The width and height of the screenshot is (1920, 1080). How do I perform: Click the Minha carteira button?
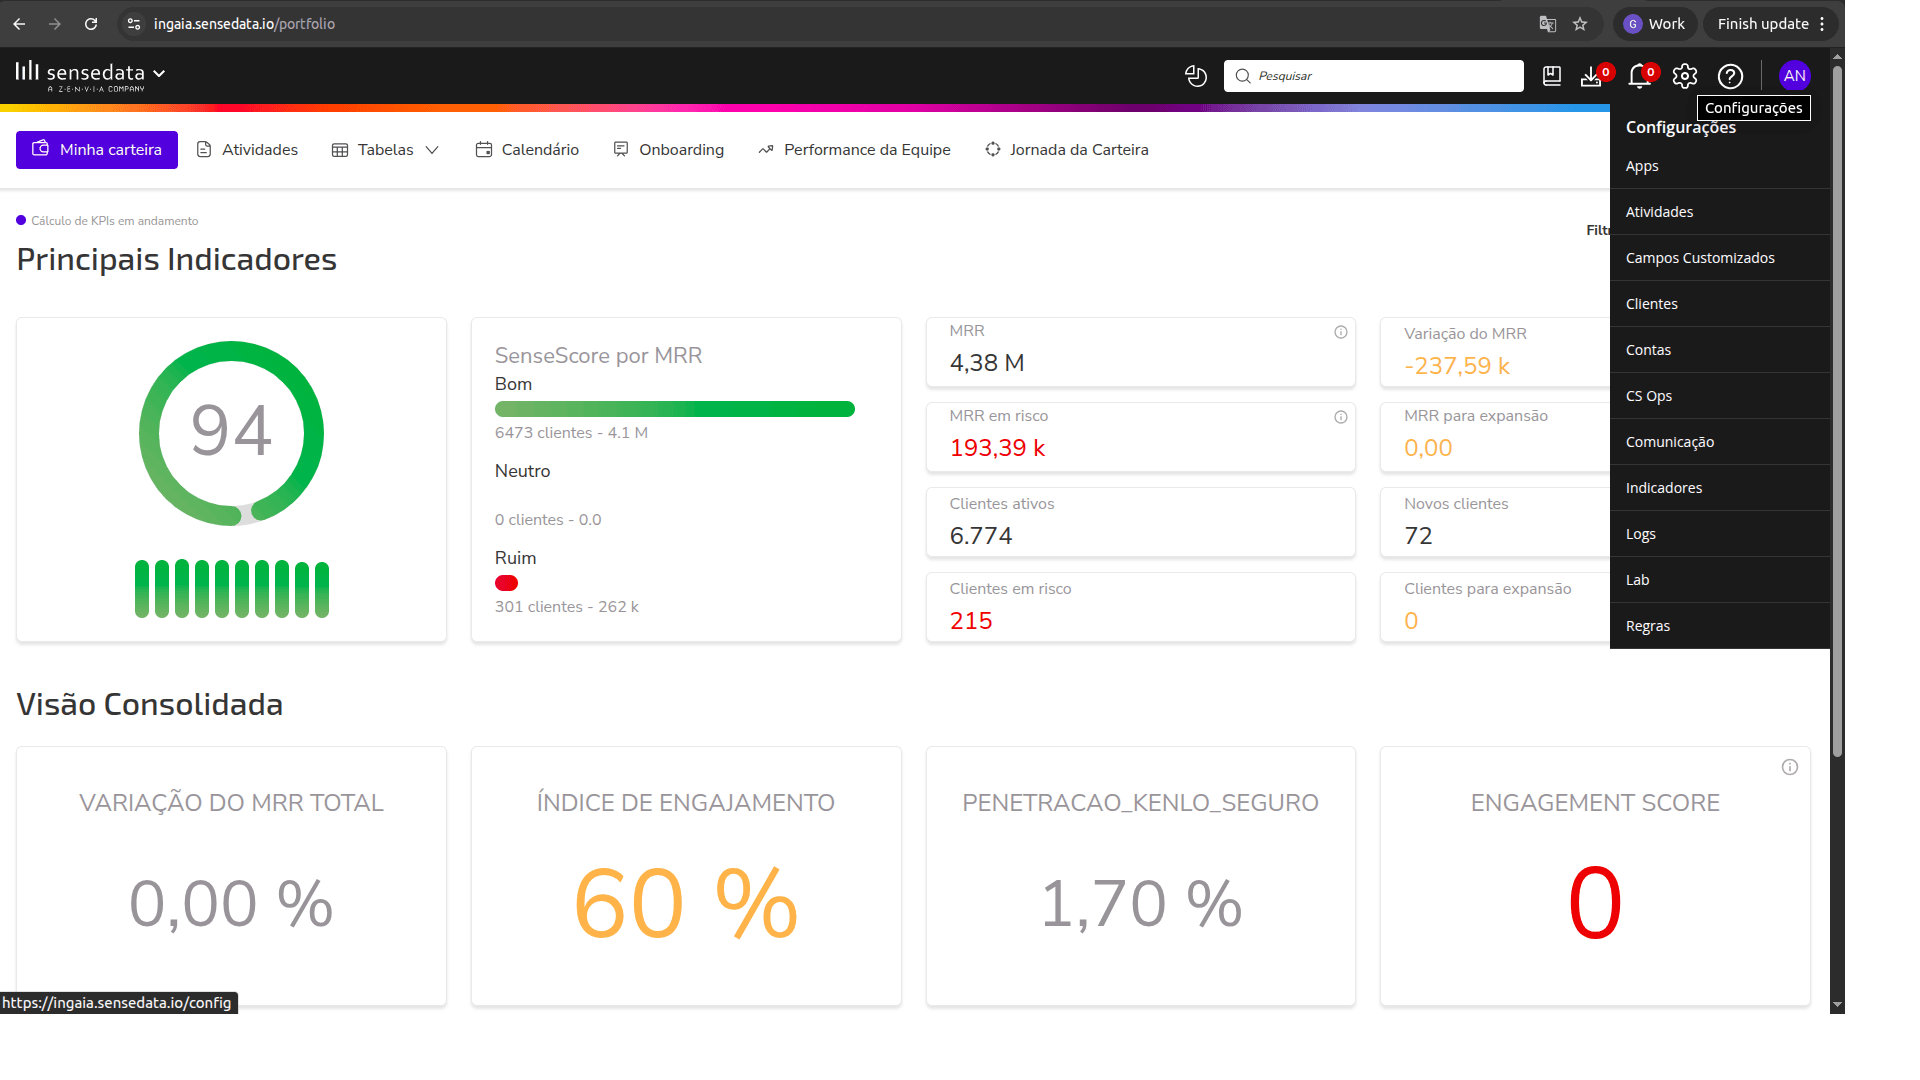97,150
